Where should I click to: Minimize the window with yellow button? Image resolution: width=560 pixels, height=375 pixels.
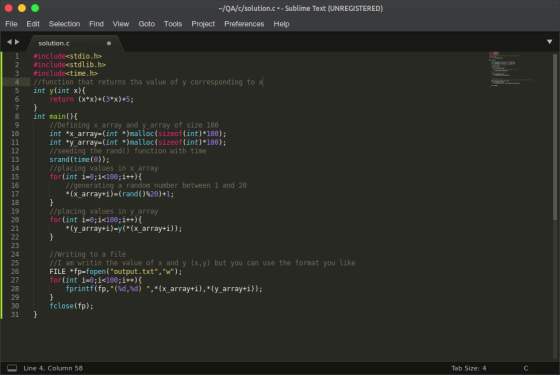pyautogui.click(x=22, y=8)
